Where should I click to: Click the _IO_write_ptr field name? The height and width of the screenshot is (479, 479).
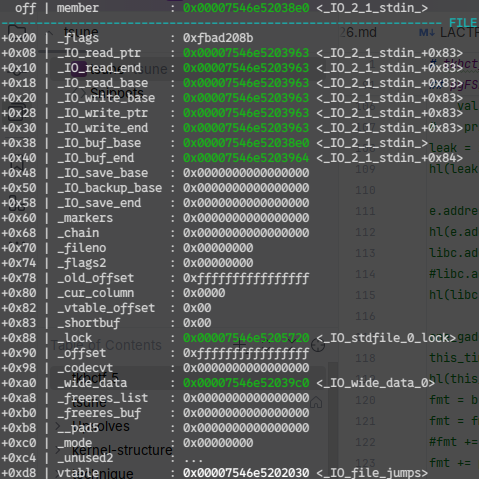103,113
